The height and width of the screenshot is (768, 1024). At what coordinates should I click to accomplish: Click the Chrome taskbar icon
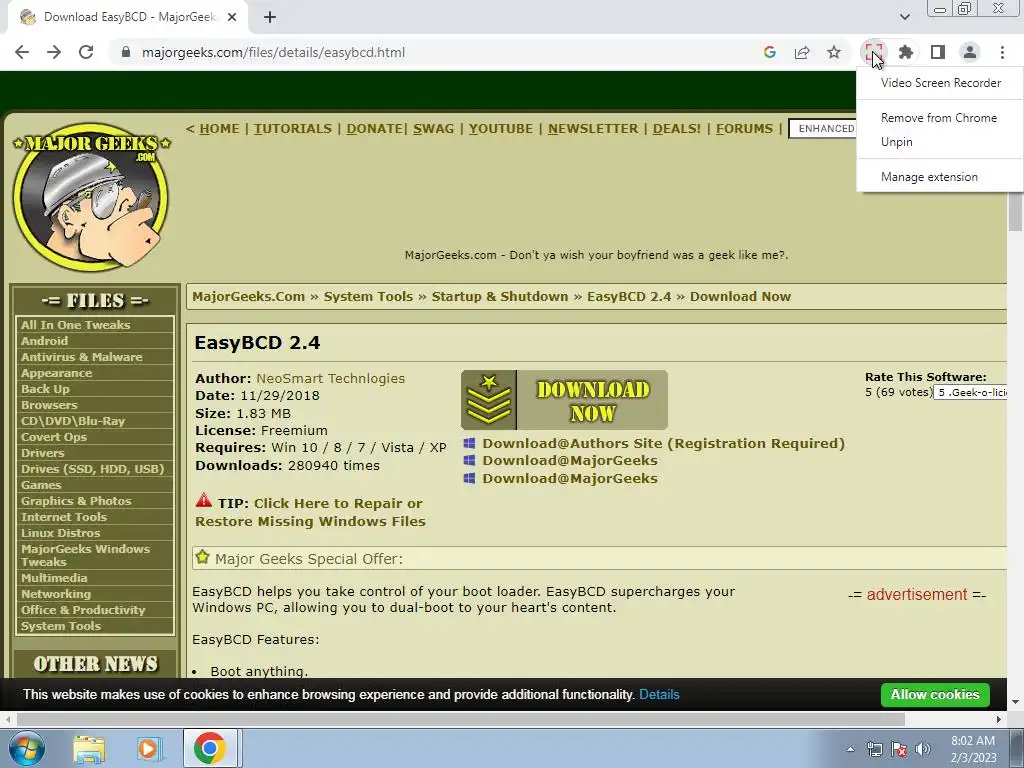210,748
